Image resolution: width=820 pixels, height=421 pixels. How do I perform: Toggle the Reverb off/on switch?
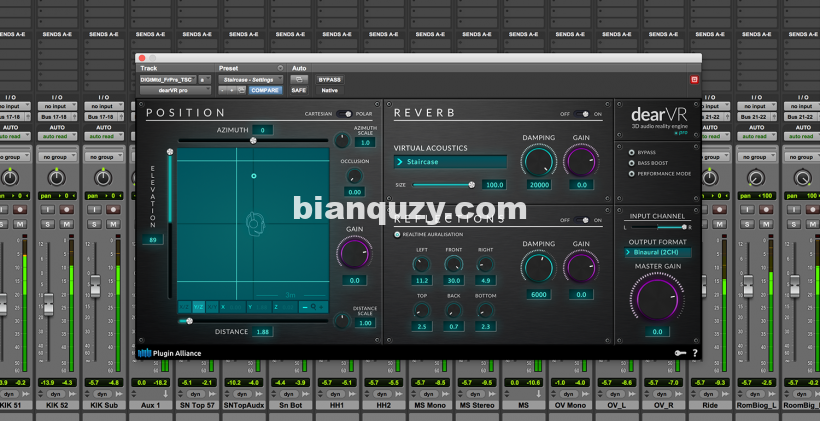(581, 113)
